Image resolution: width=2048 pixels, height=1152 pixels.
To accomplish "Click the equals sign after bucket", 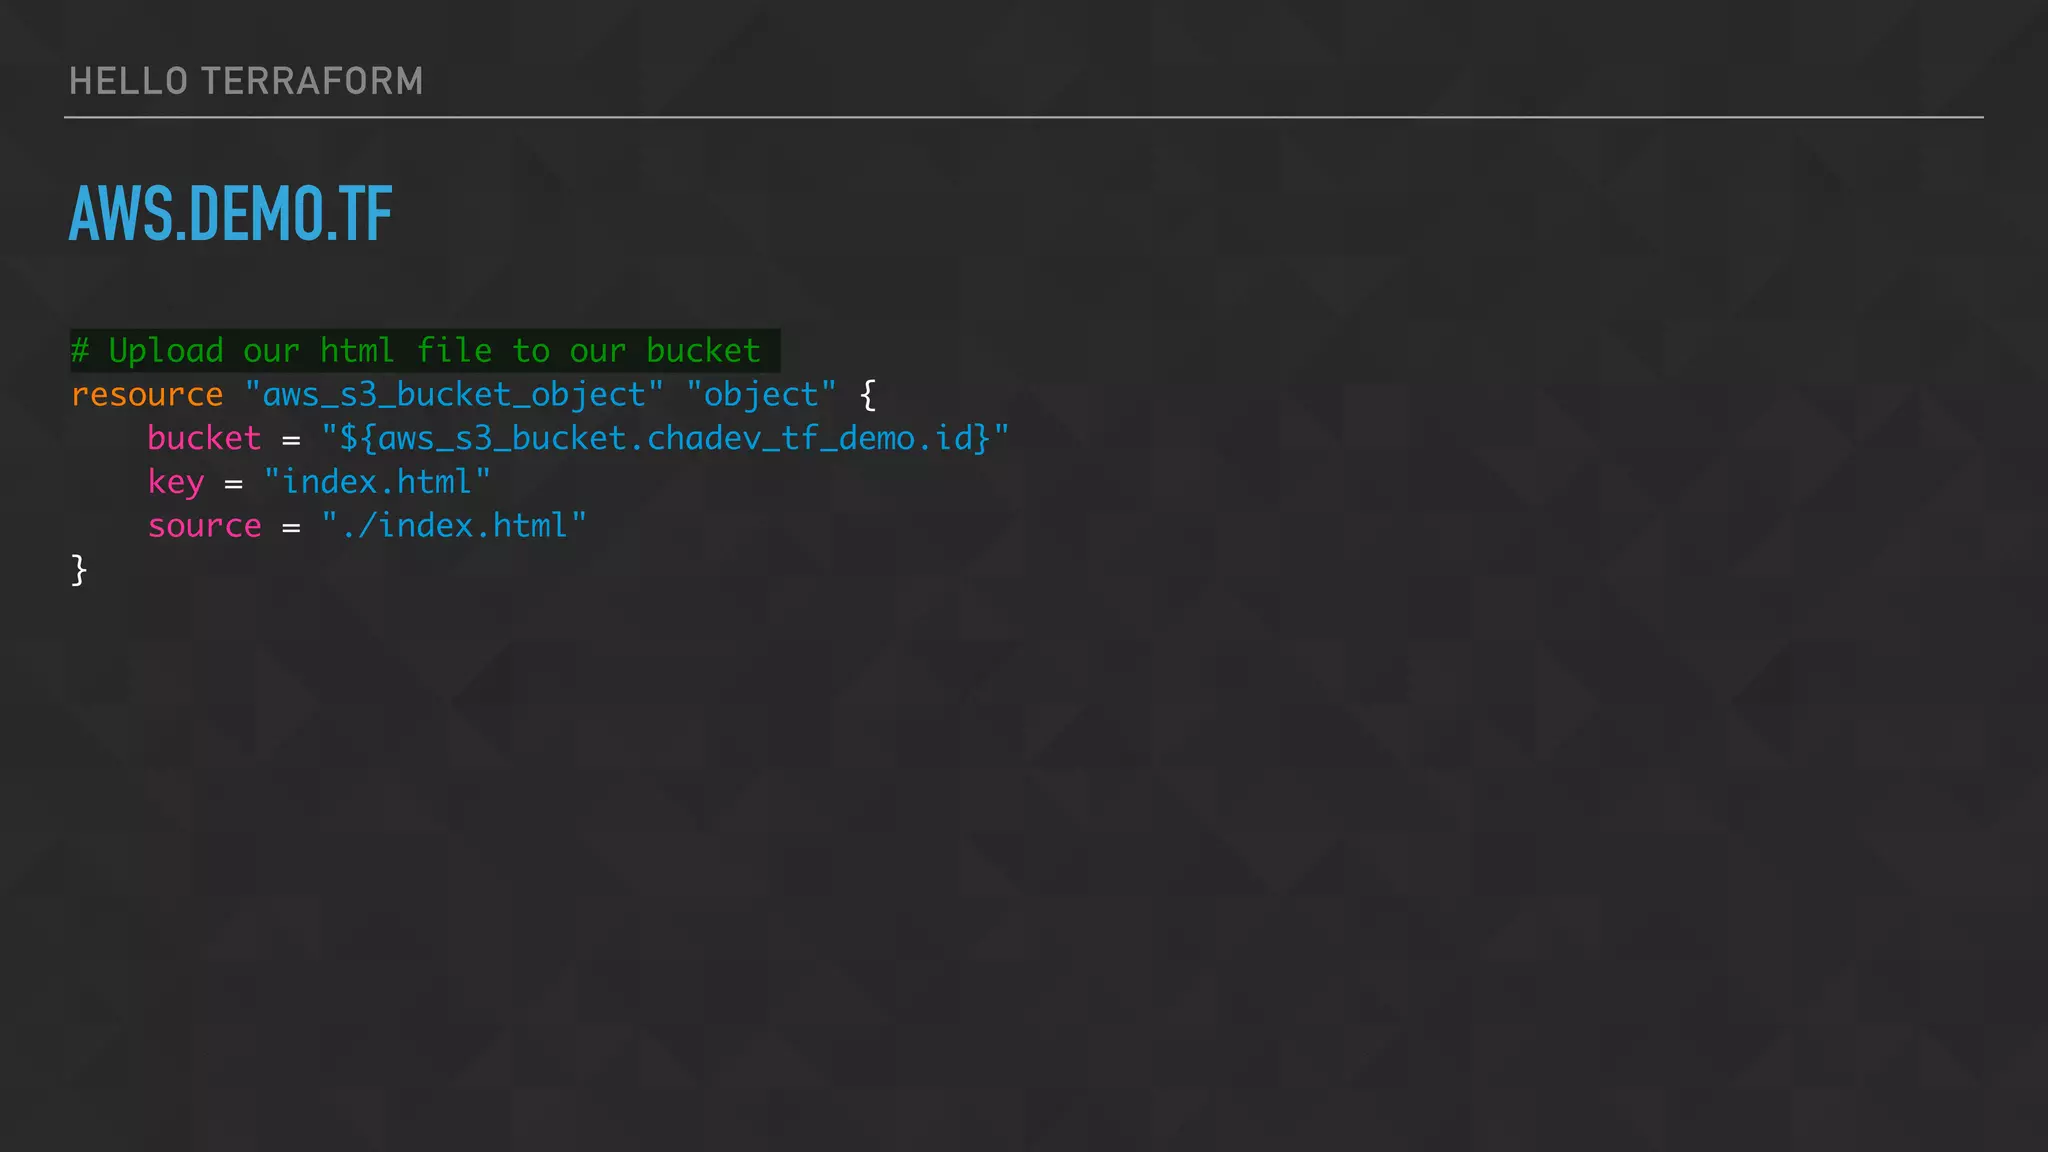I will [291, 441].
